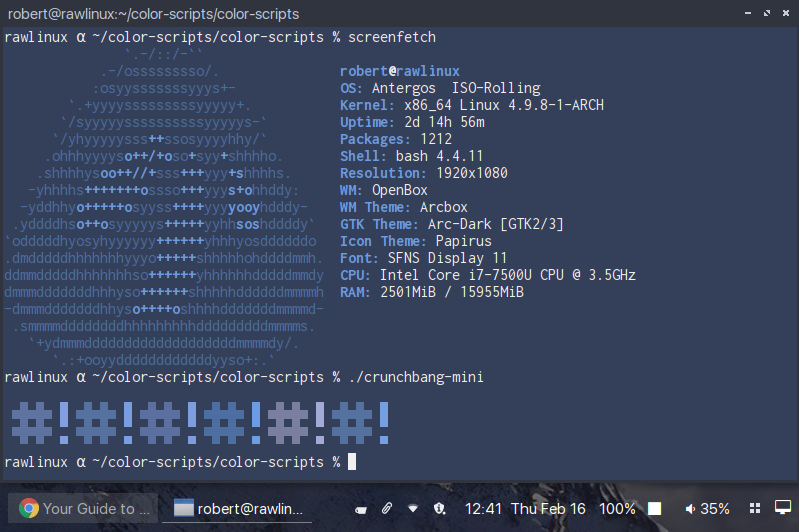
Task: Click the './crunchbang-mini' command text
Action: pos(416,377)
